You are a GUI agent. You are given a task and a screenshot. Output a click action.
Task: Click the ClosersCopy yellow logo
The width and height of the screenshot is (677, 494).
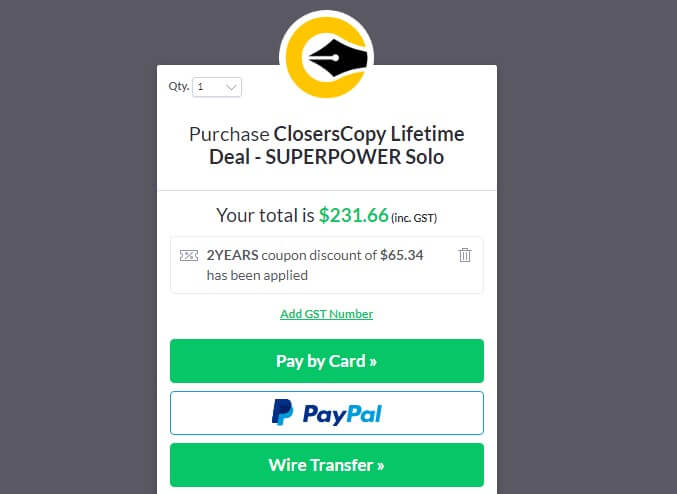click(x=326, y=57)
